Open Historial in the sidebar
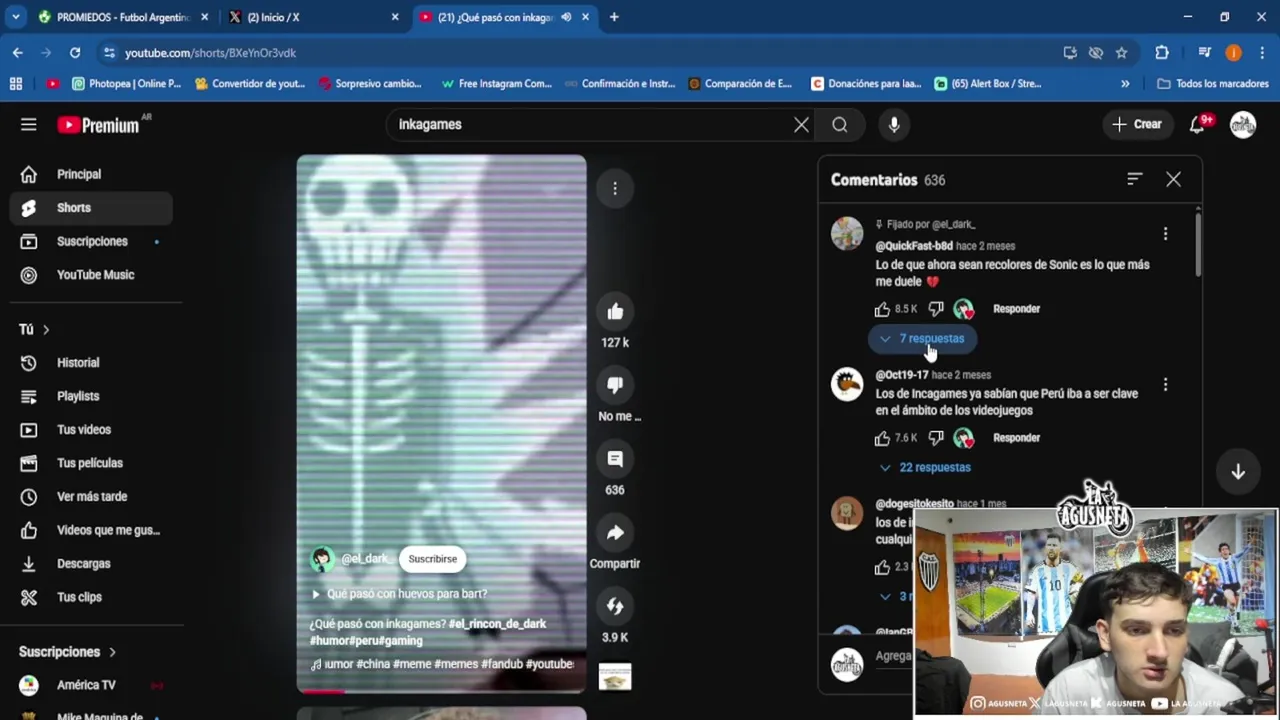Screen dimensions: 1280x720 (91, 362)
